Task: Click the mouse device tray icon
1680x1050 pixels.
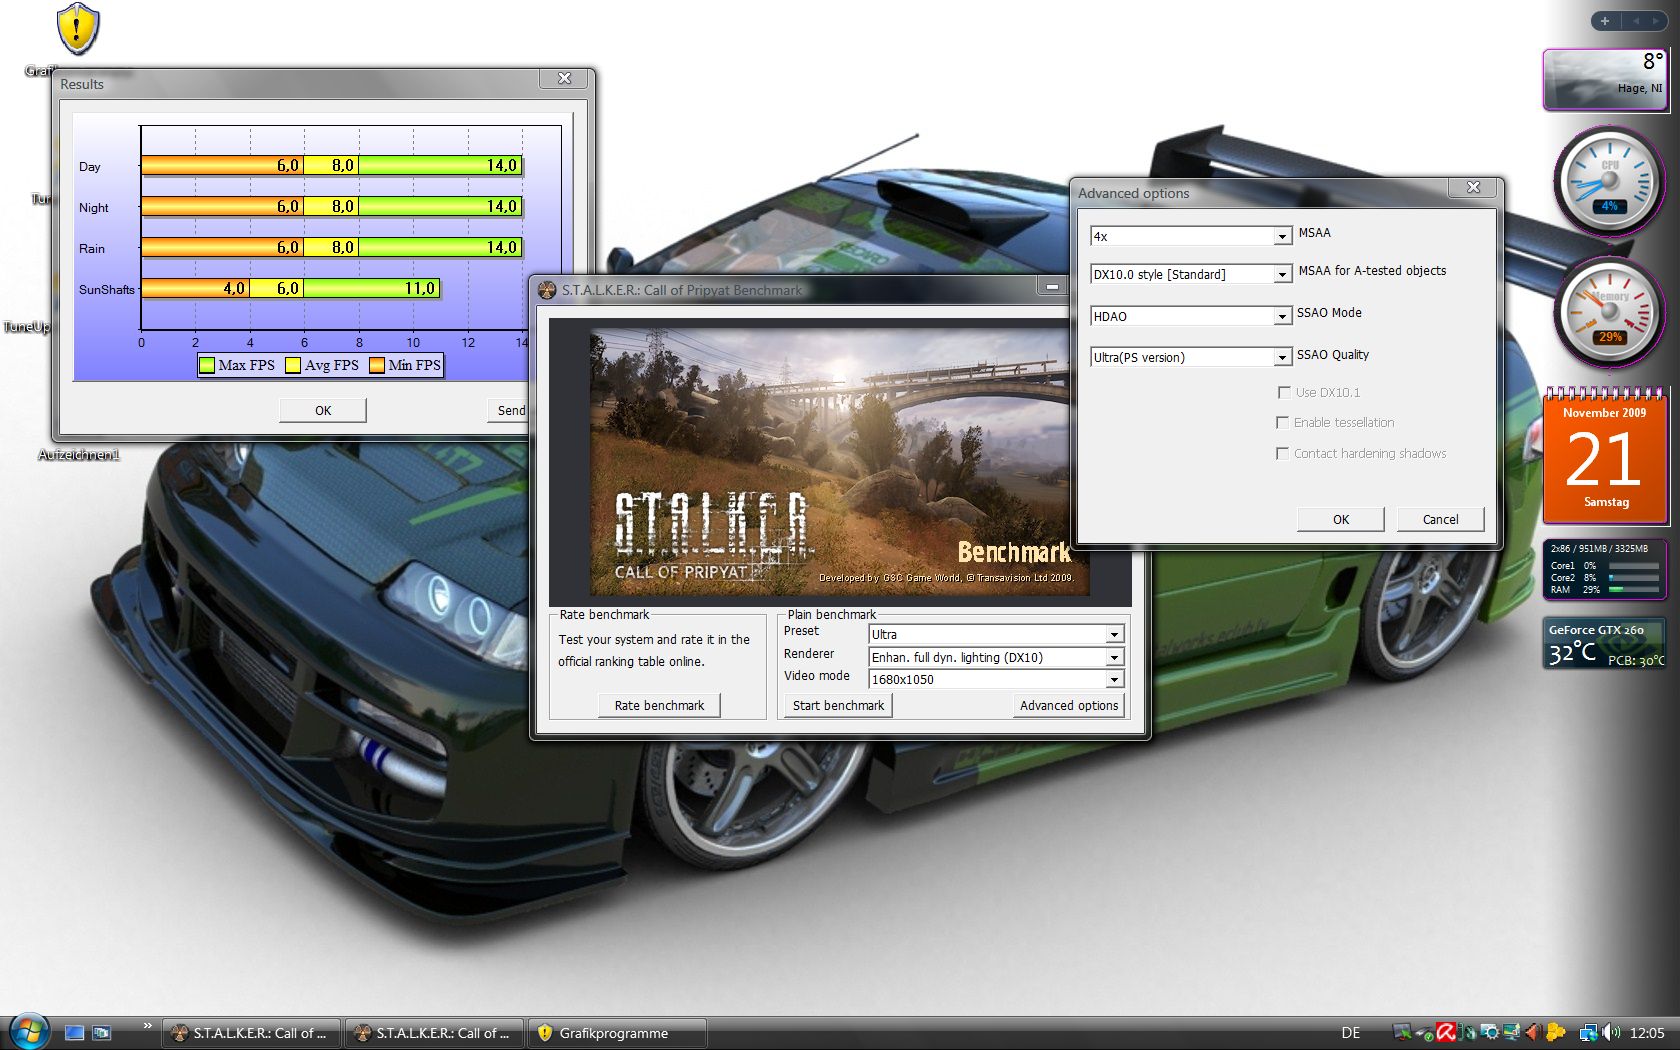Action: (1467, 1032)
